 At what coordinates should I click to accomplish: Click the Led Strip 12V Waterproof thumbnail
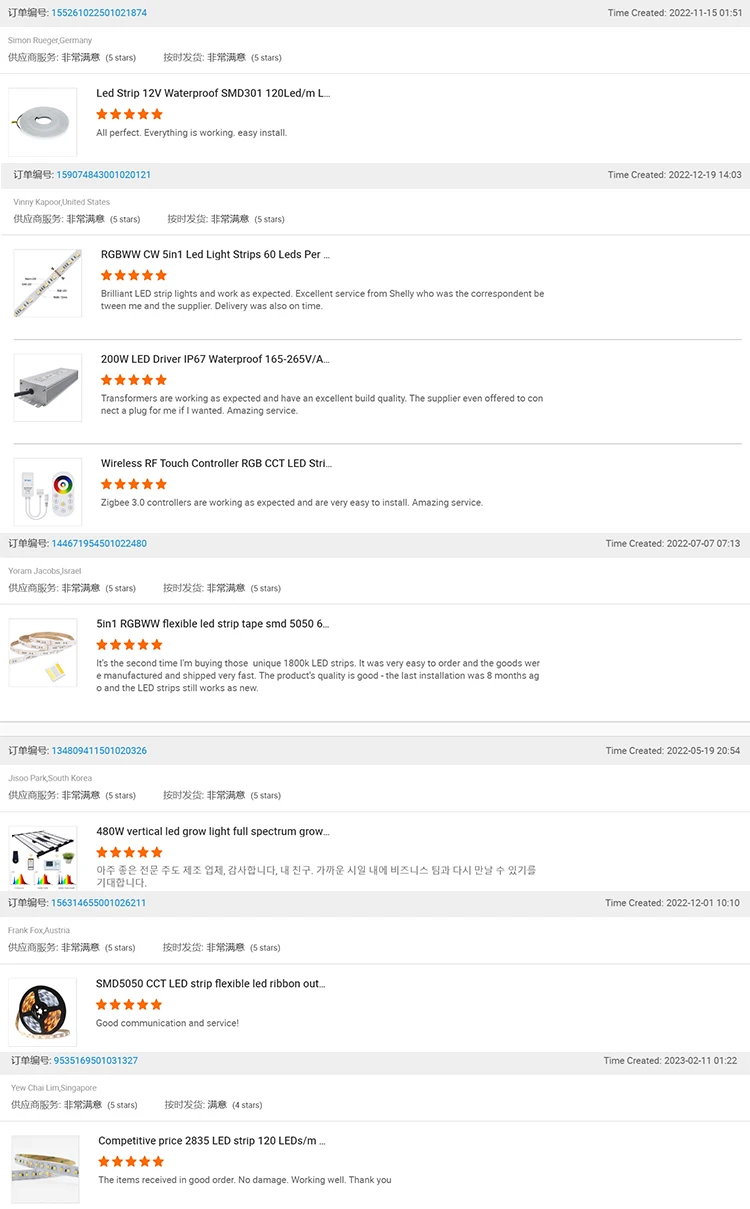(x=43, y=122)
